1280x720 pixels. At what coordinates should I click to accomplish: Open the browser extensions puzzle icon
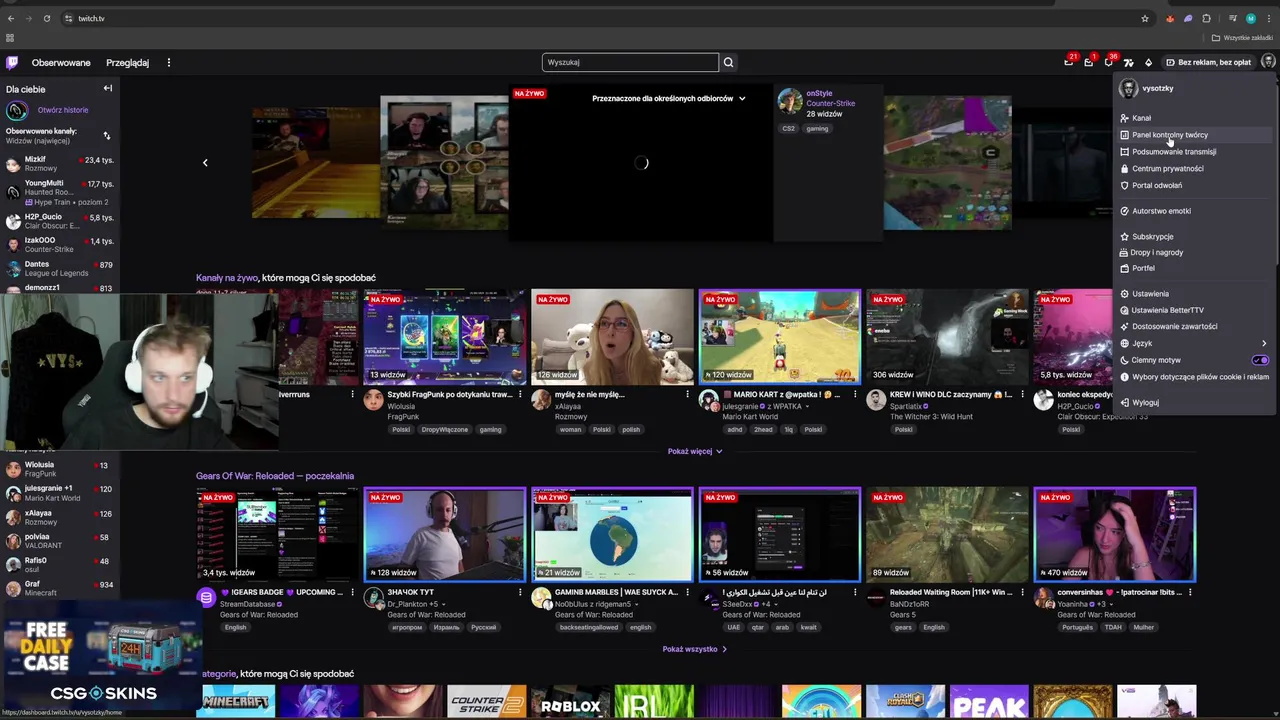coord(1206,18)
